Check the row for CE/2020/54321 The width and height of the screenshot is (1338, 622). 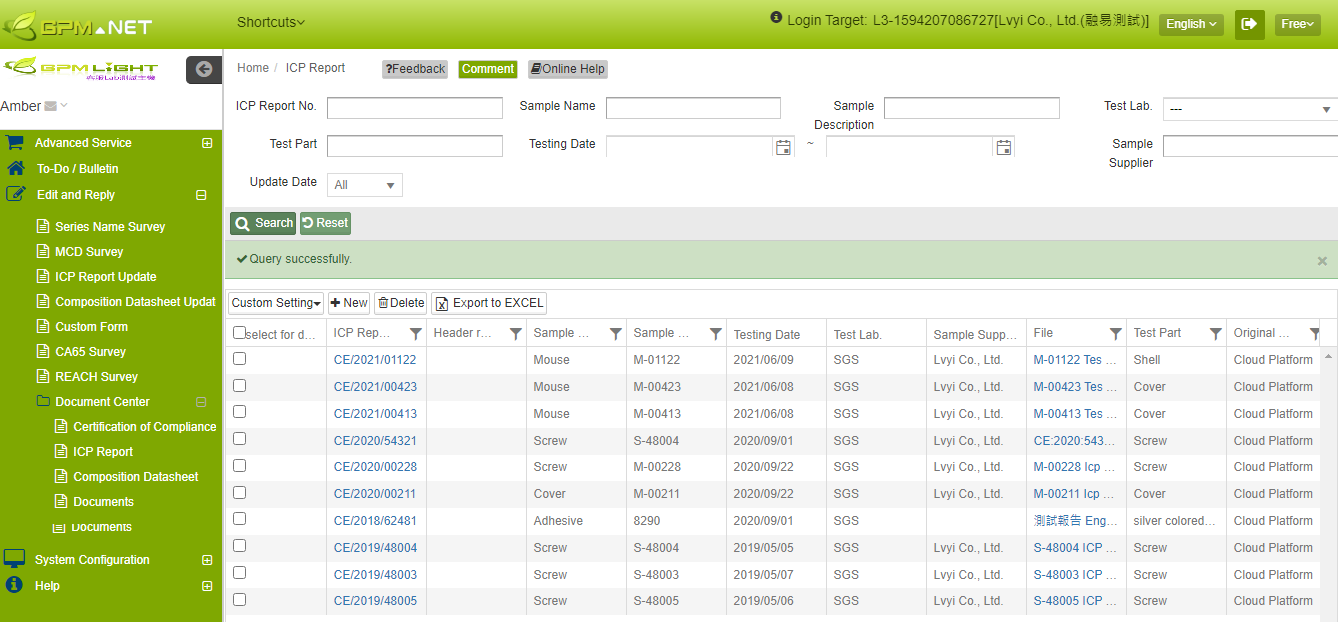(239, 439)
